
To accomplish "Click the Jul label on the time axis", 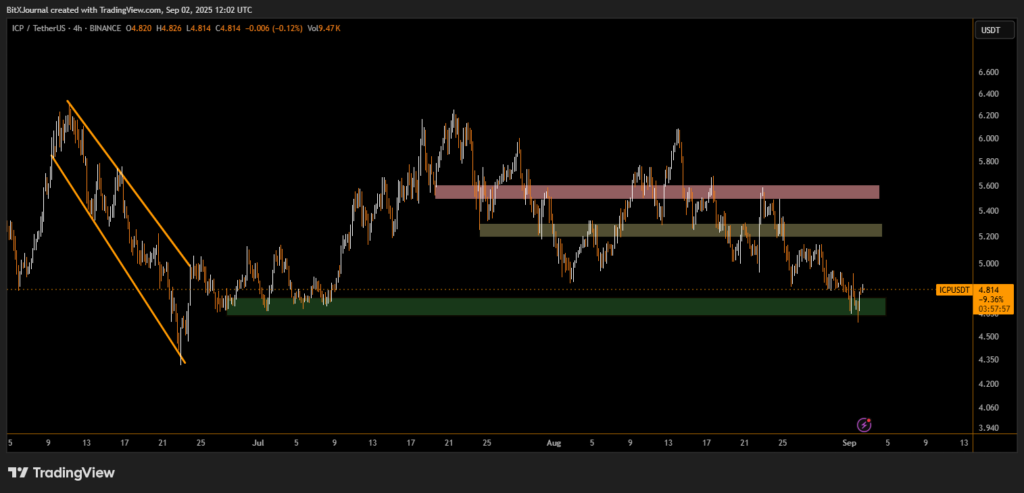I will [x=258, y=441].
